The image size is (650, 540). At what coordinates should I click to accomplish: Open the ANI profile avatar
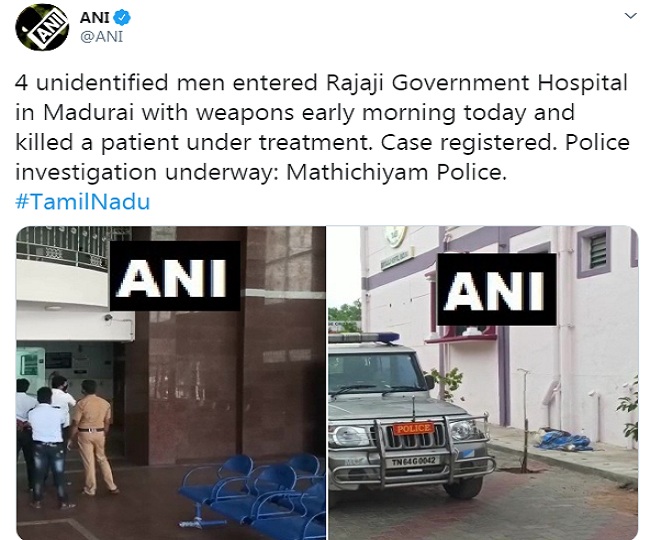[42, 27]
